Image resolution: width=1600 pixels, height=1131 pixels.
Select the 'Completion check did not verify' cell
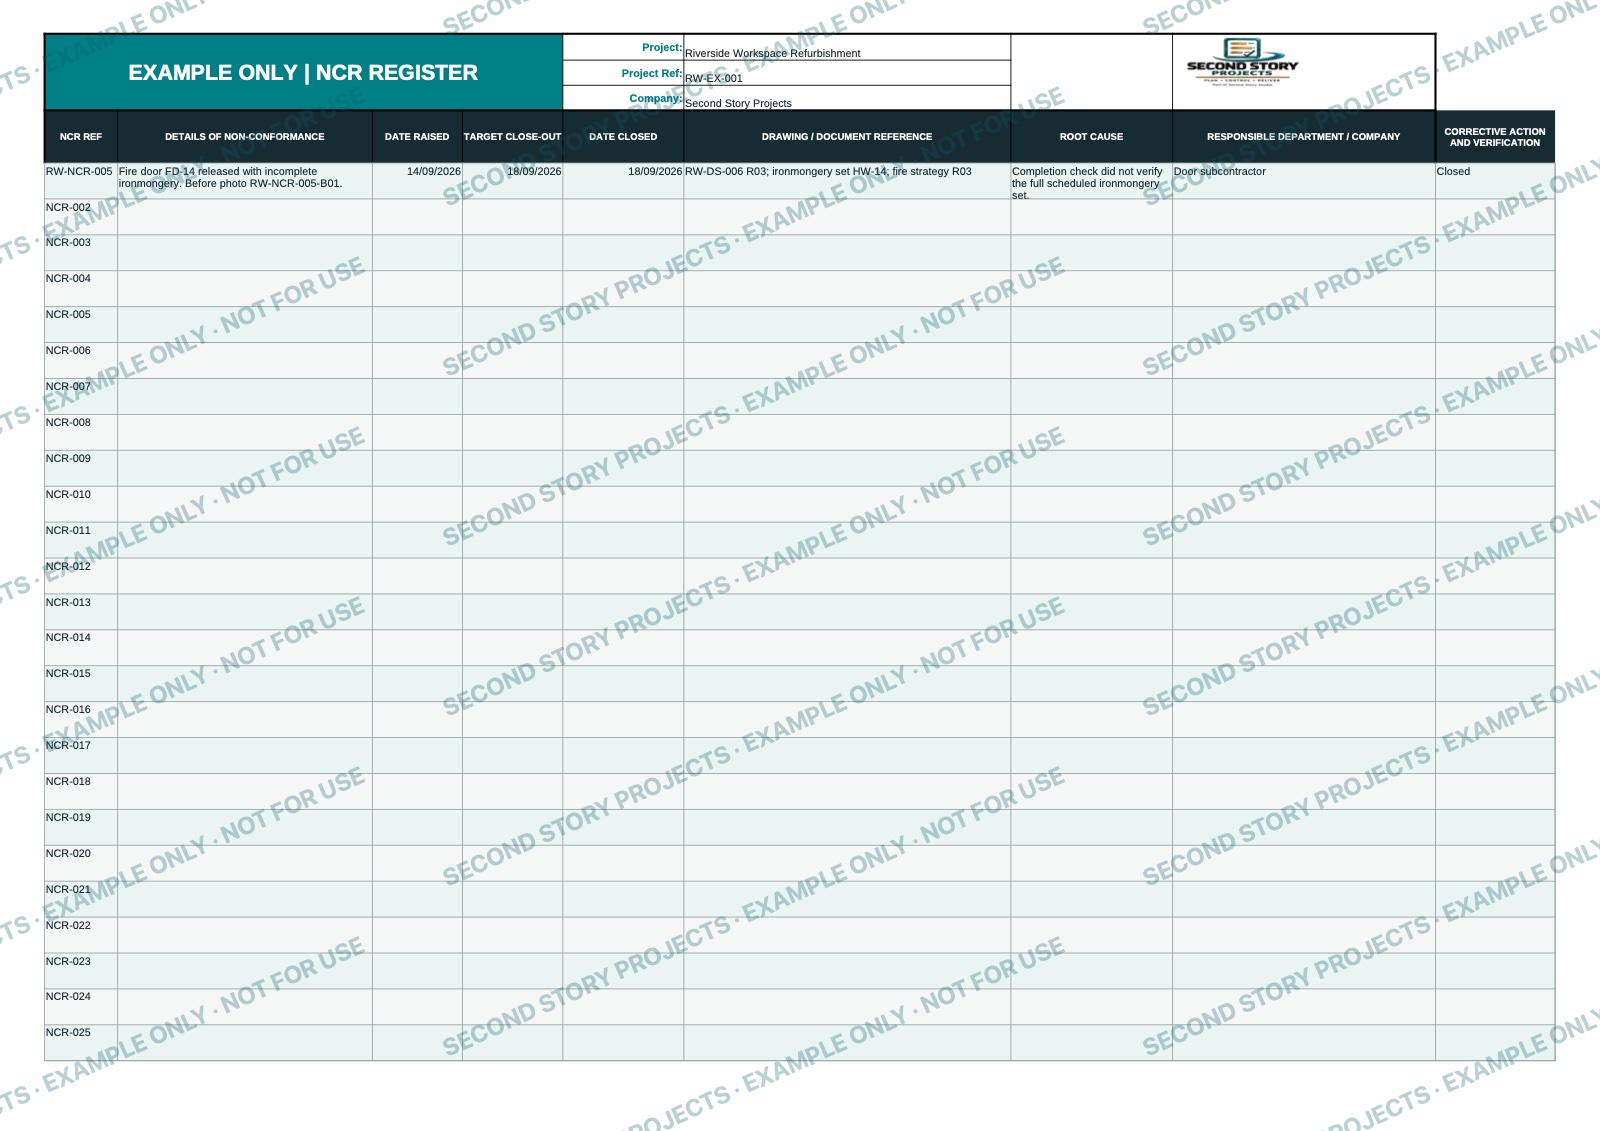click(1091, 181)
